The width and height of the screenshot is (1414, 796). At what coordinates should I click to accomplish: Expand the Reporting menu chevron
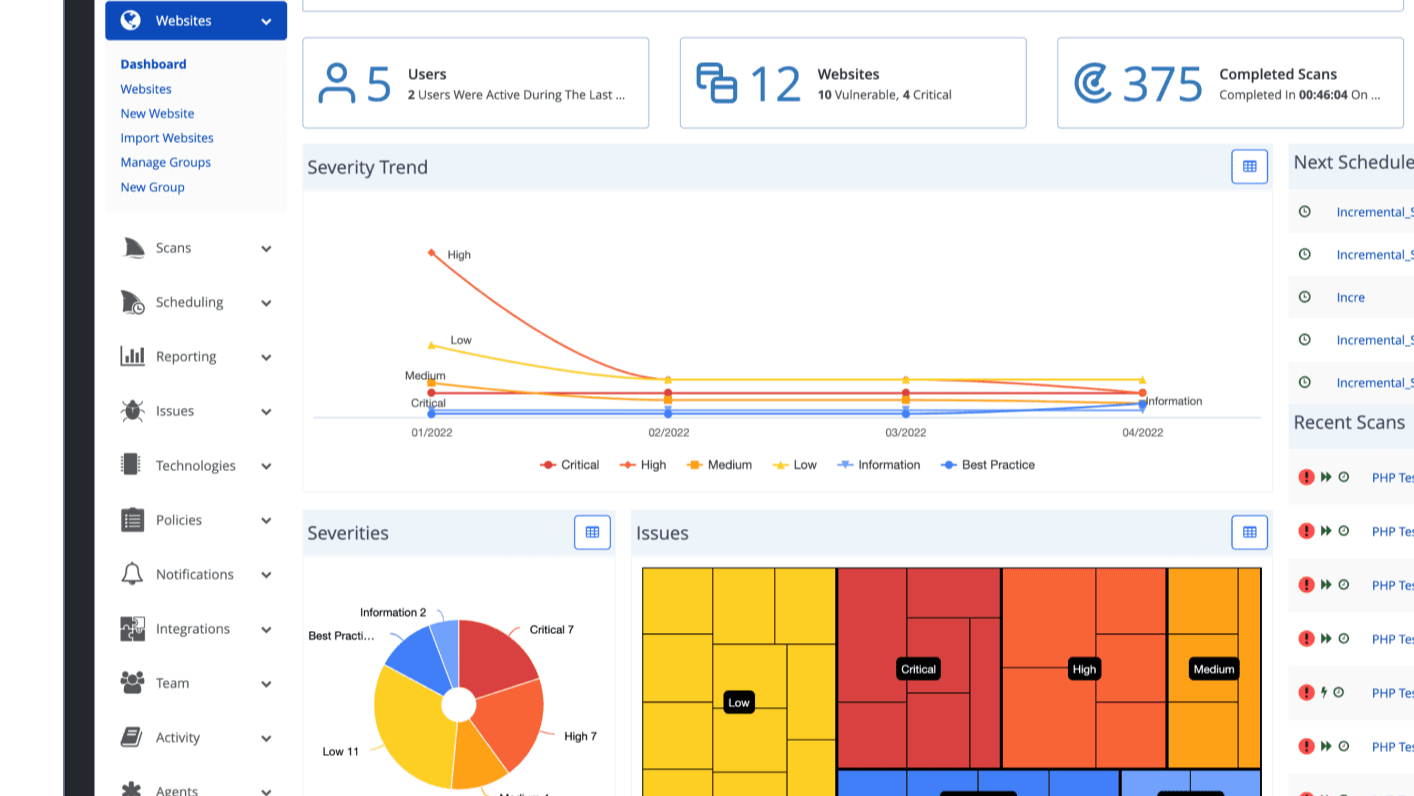266,357
